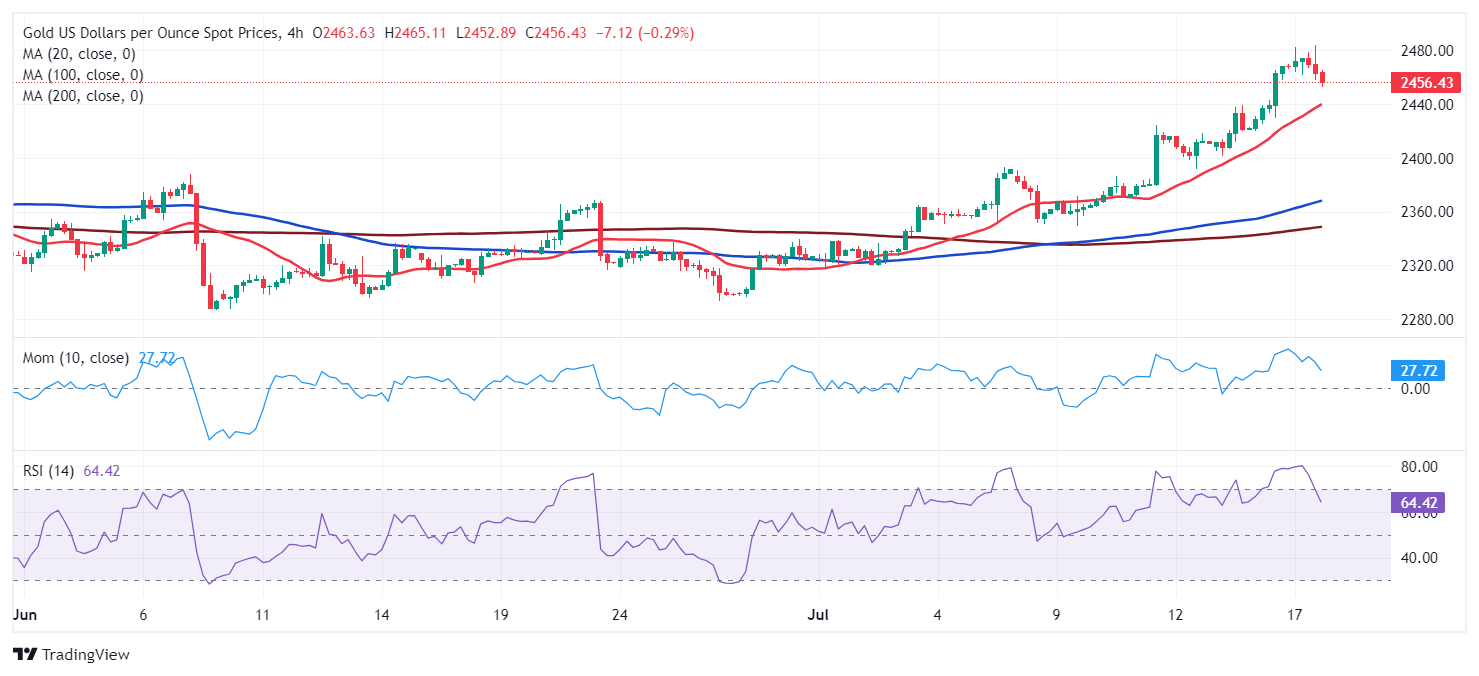Click the Mom (10, close) indicator label
This screenshot has height=676, width=1479.
[x=73, y=357]
